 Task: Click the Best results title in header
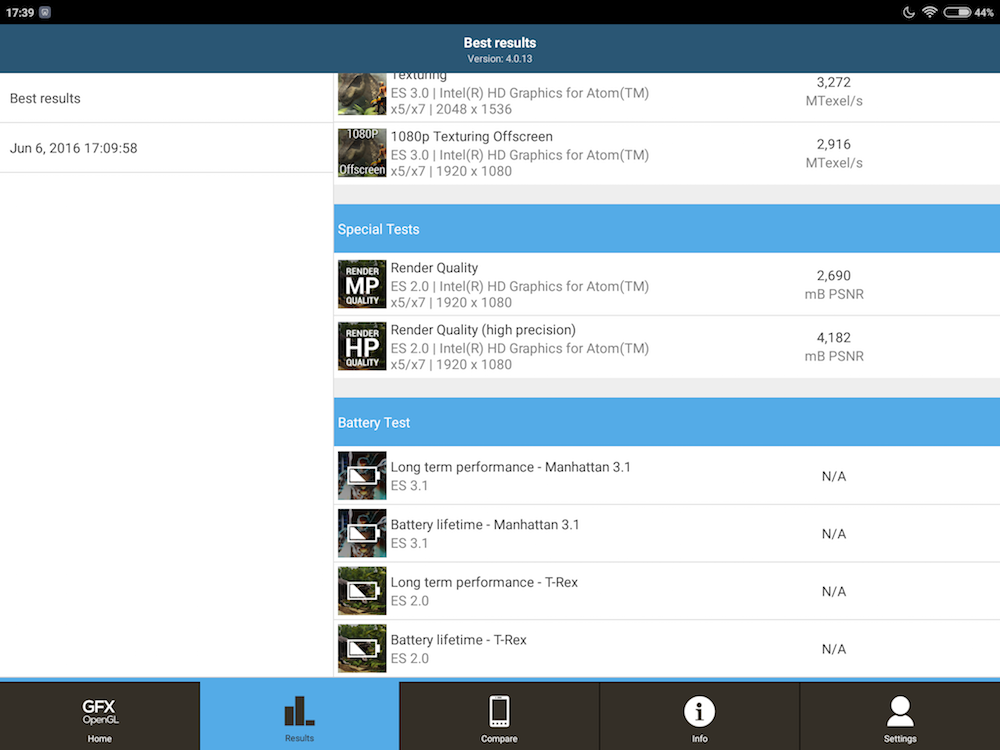click(x=499, y=43)
